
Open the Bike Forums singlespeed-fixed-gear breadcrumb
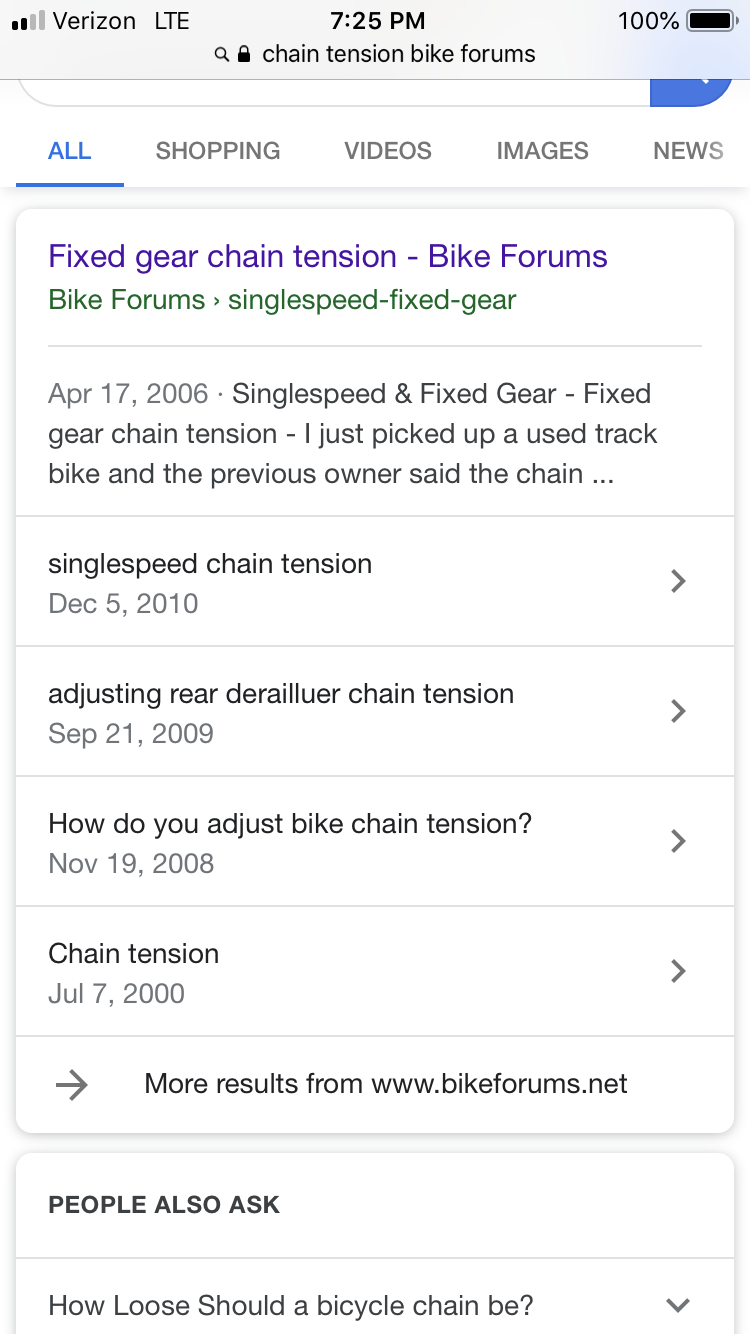[282, 299]
